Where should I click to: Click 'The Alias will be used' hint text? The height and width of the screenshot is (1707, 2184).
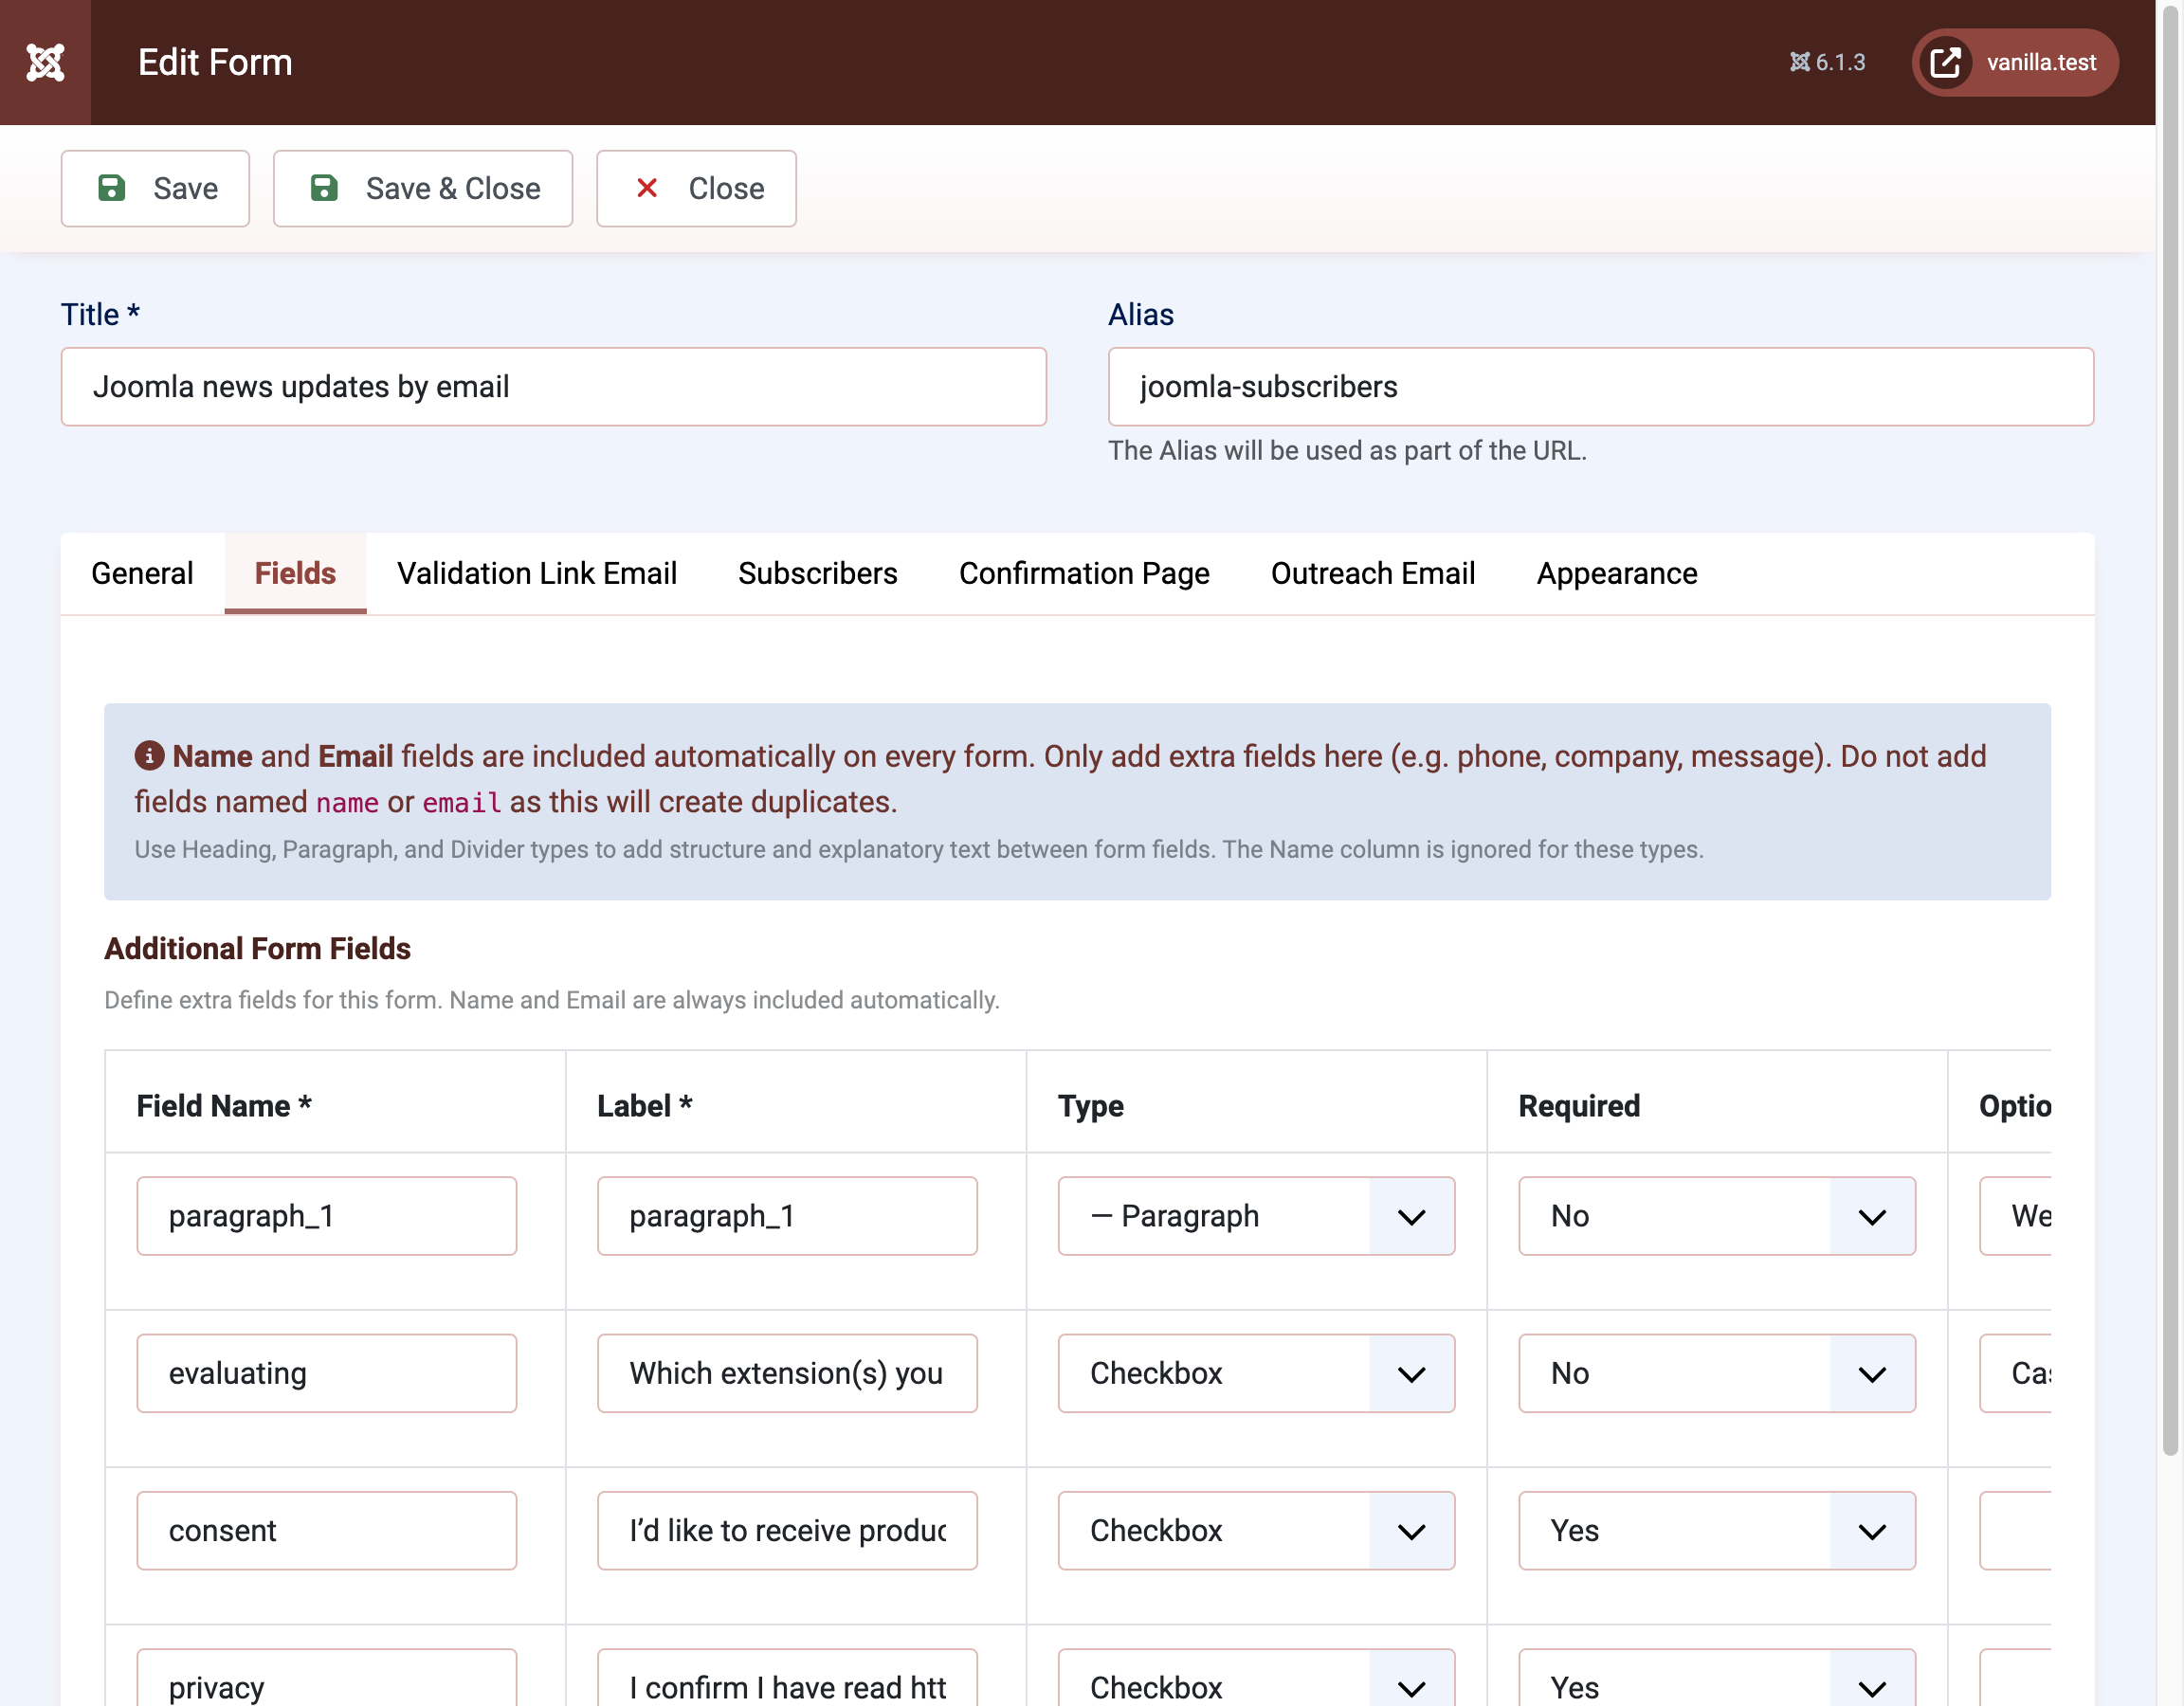[1347, 451]
